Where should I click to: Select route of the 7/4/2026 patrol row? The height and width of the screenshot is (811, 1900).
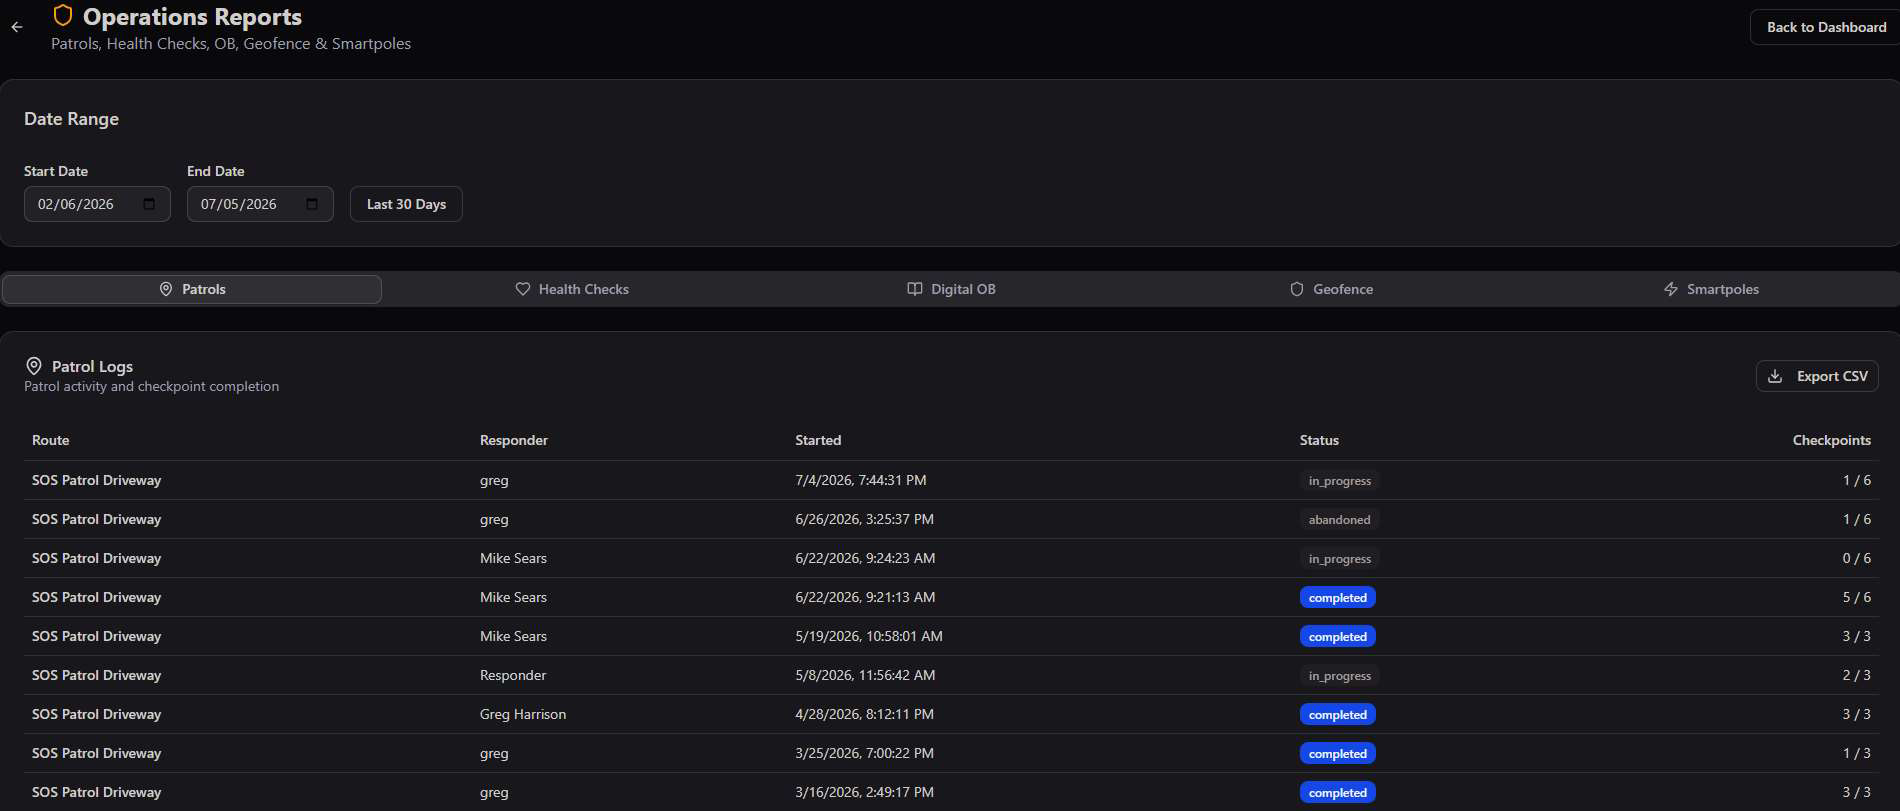pyautogui.click(x=97, y=480)
